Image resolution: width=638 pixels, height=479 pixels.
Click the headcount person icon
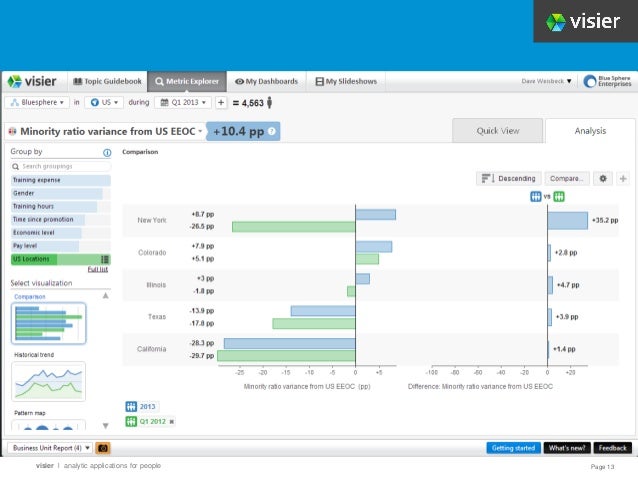pos(269,103)
